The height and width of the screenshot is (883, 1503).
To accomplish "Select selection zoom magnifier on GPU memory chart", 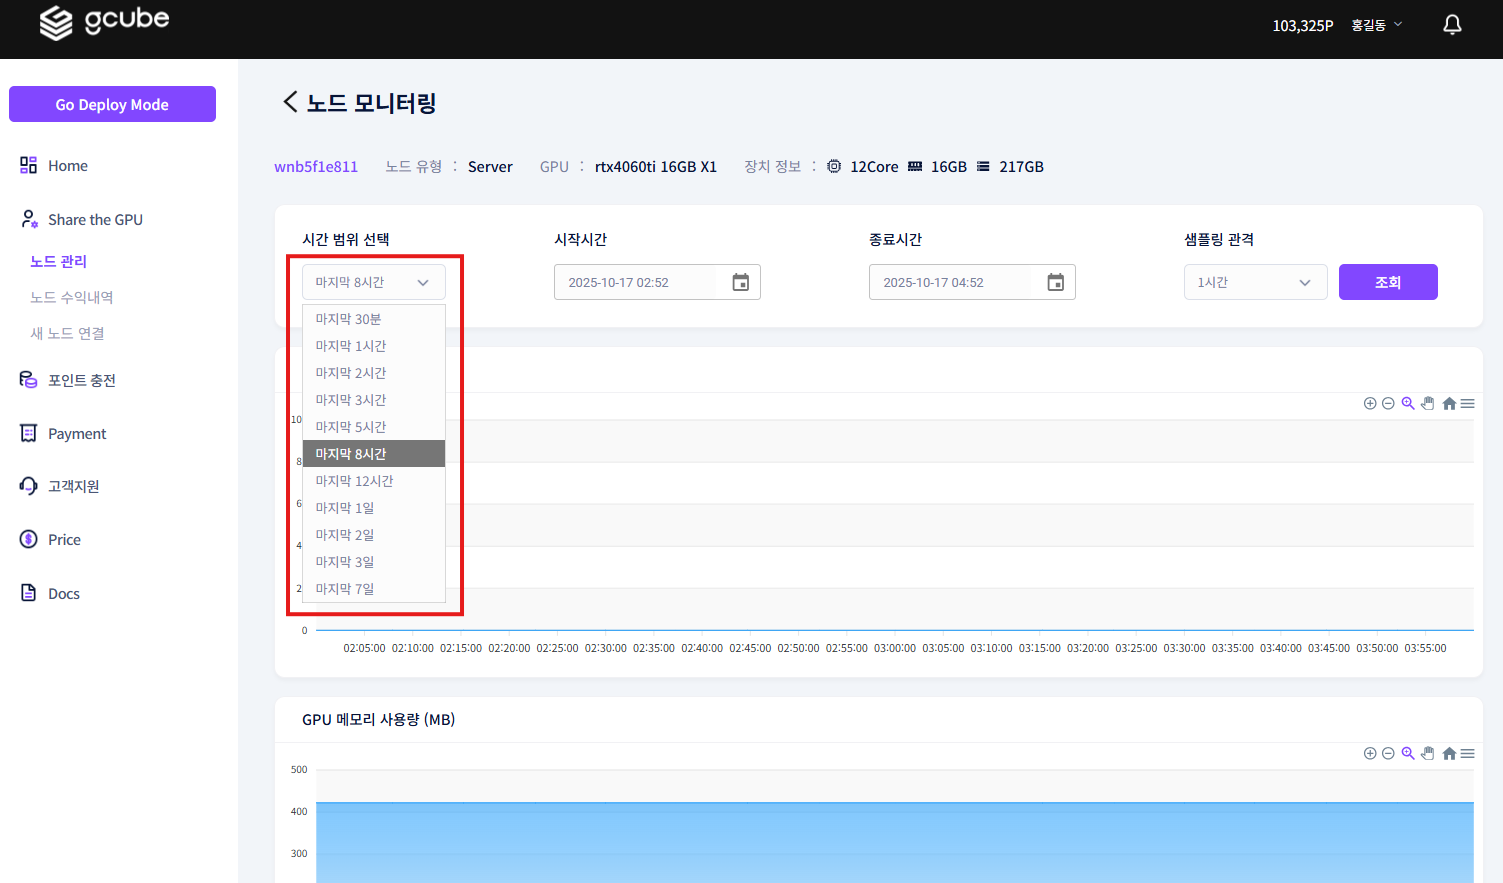I will pyautogui.click(x=1408, y=753).
